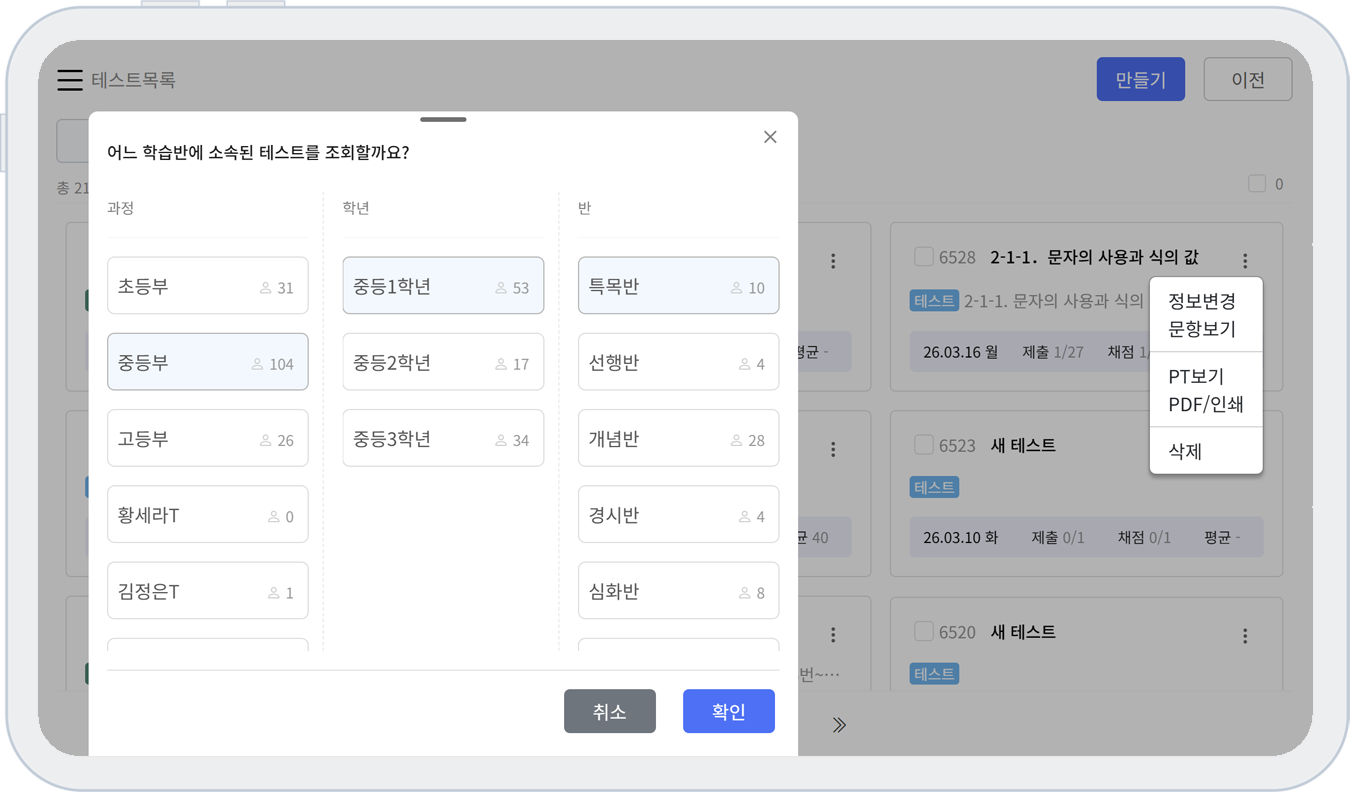
Task: Tick the checkbox for test 6520
Action: (923, 632)
